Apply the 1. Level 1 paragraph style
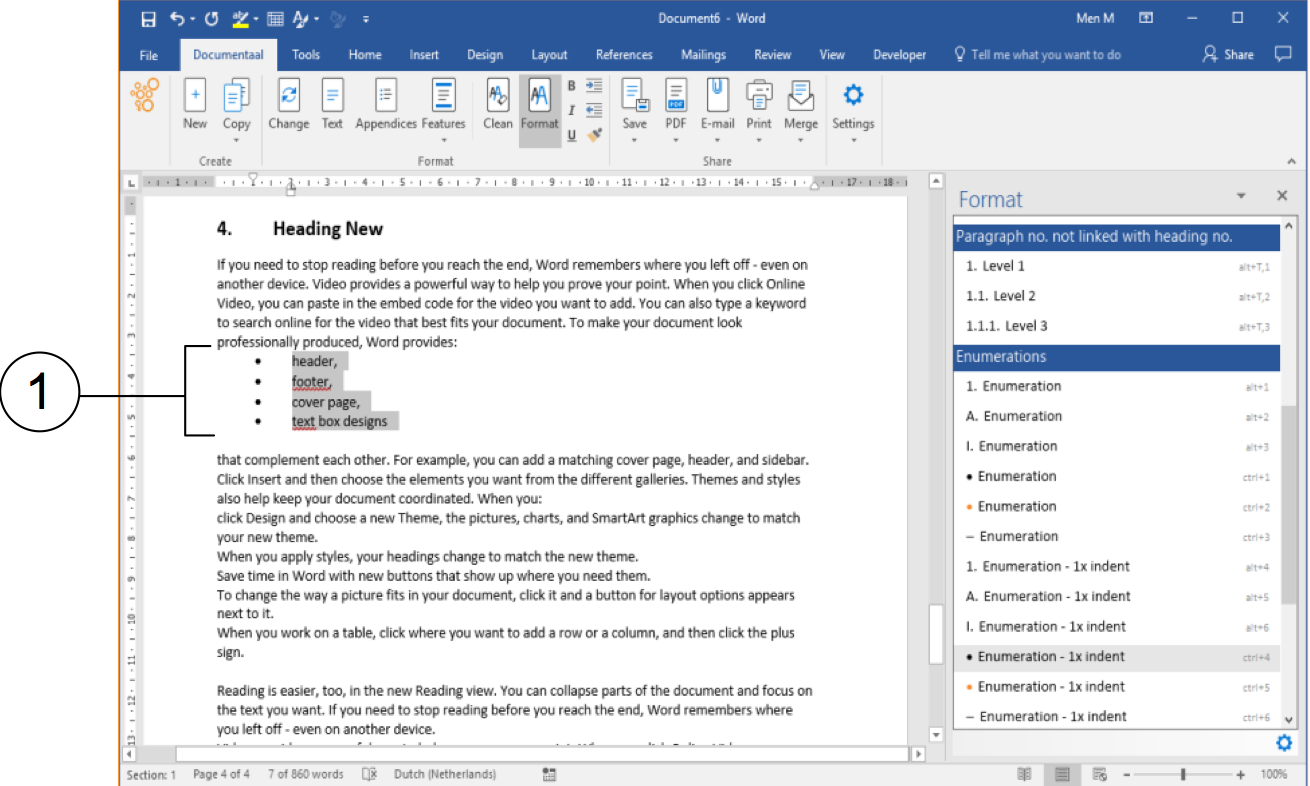Screen dimensions: 1310x786 (1117, 266)
